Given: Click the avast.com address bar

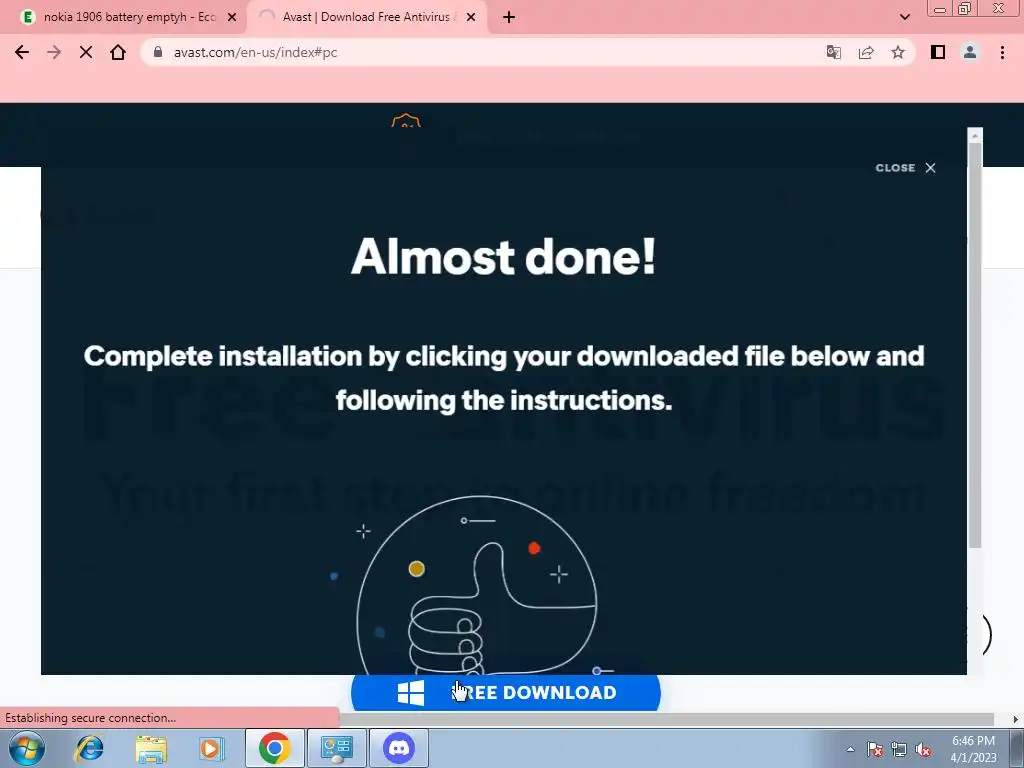Looking at the screenshot, I should coord(483,52).
